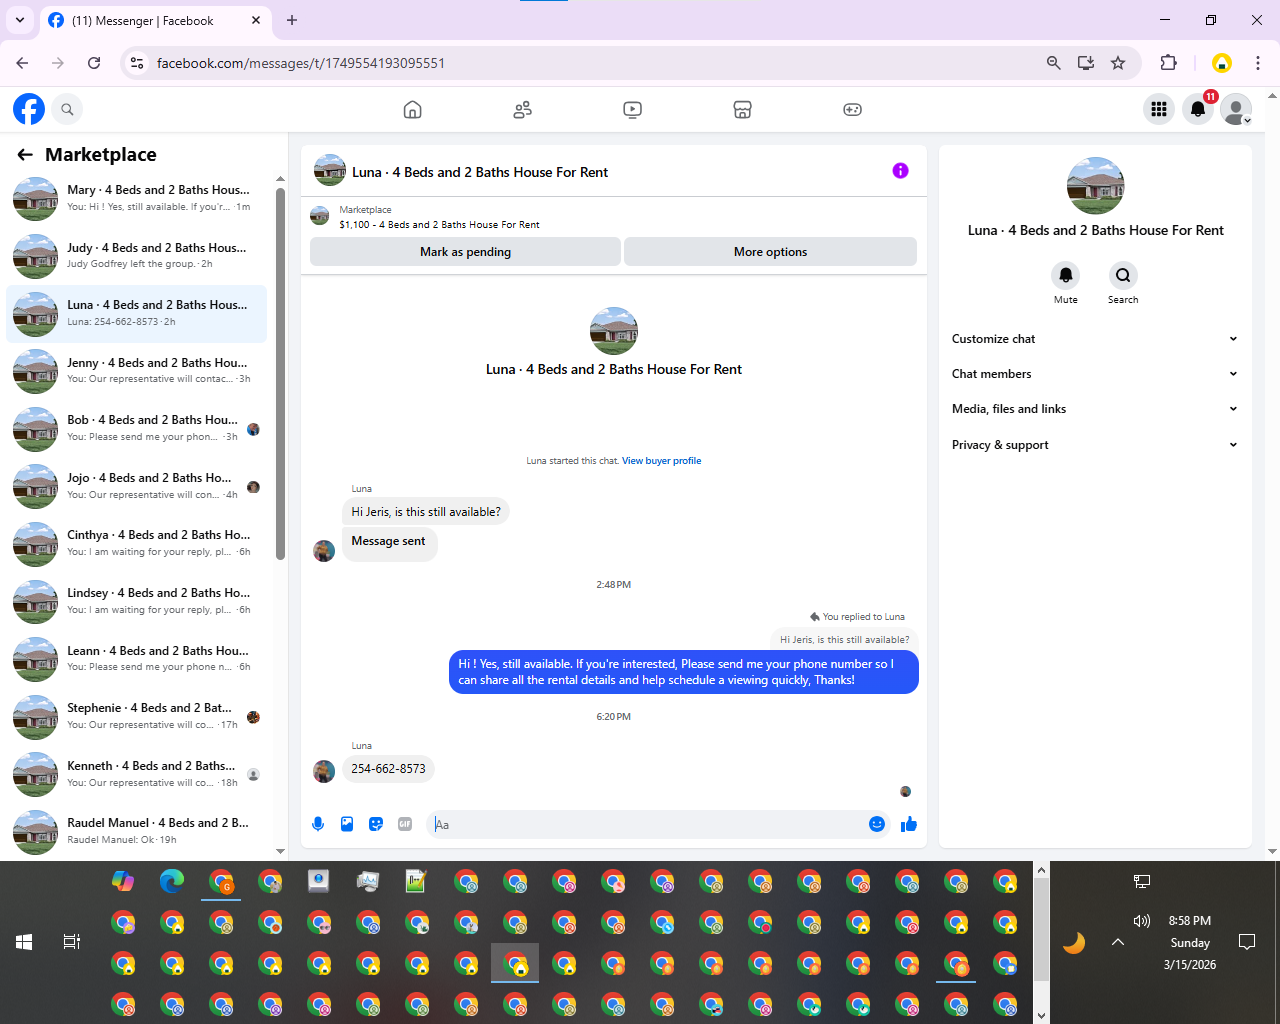Open Jojo's 4 Beds conversation
This screenshot has width=1280, height=1024.
click(136, 486)
